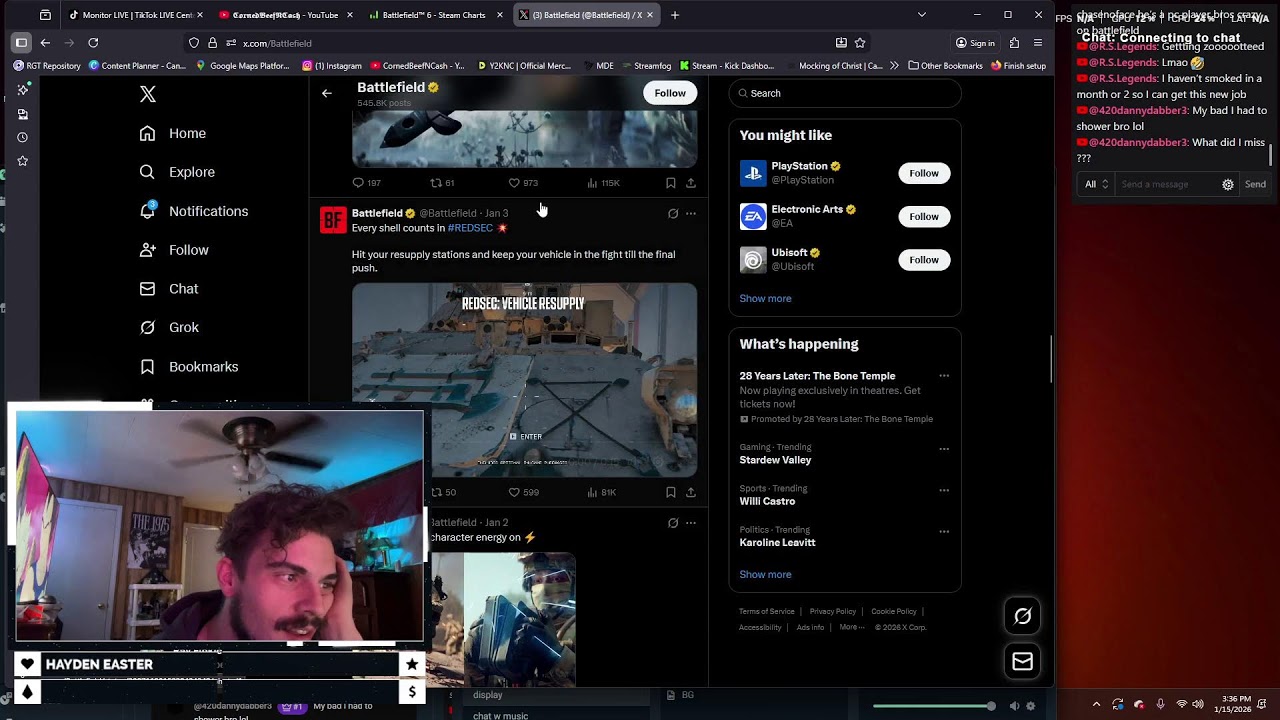This screenshot has height=720, width=1280.
Task: Open a new browser tab
Action: tap(675, 15)
